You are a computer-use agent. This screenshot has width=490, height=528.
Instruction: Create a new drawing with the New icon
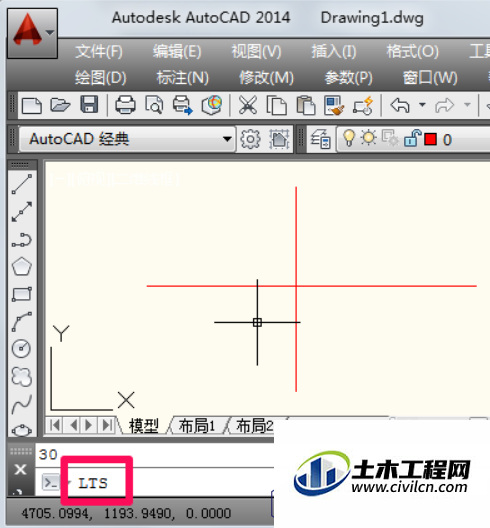[32, 105]
